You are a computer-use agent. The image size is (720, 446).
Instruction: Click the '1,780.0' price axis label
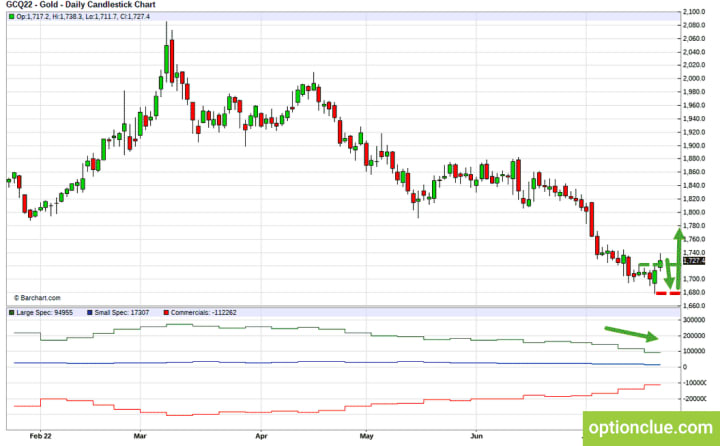[x=694, y=226]
